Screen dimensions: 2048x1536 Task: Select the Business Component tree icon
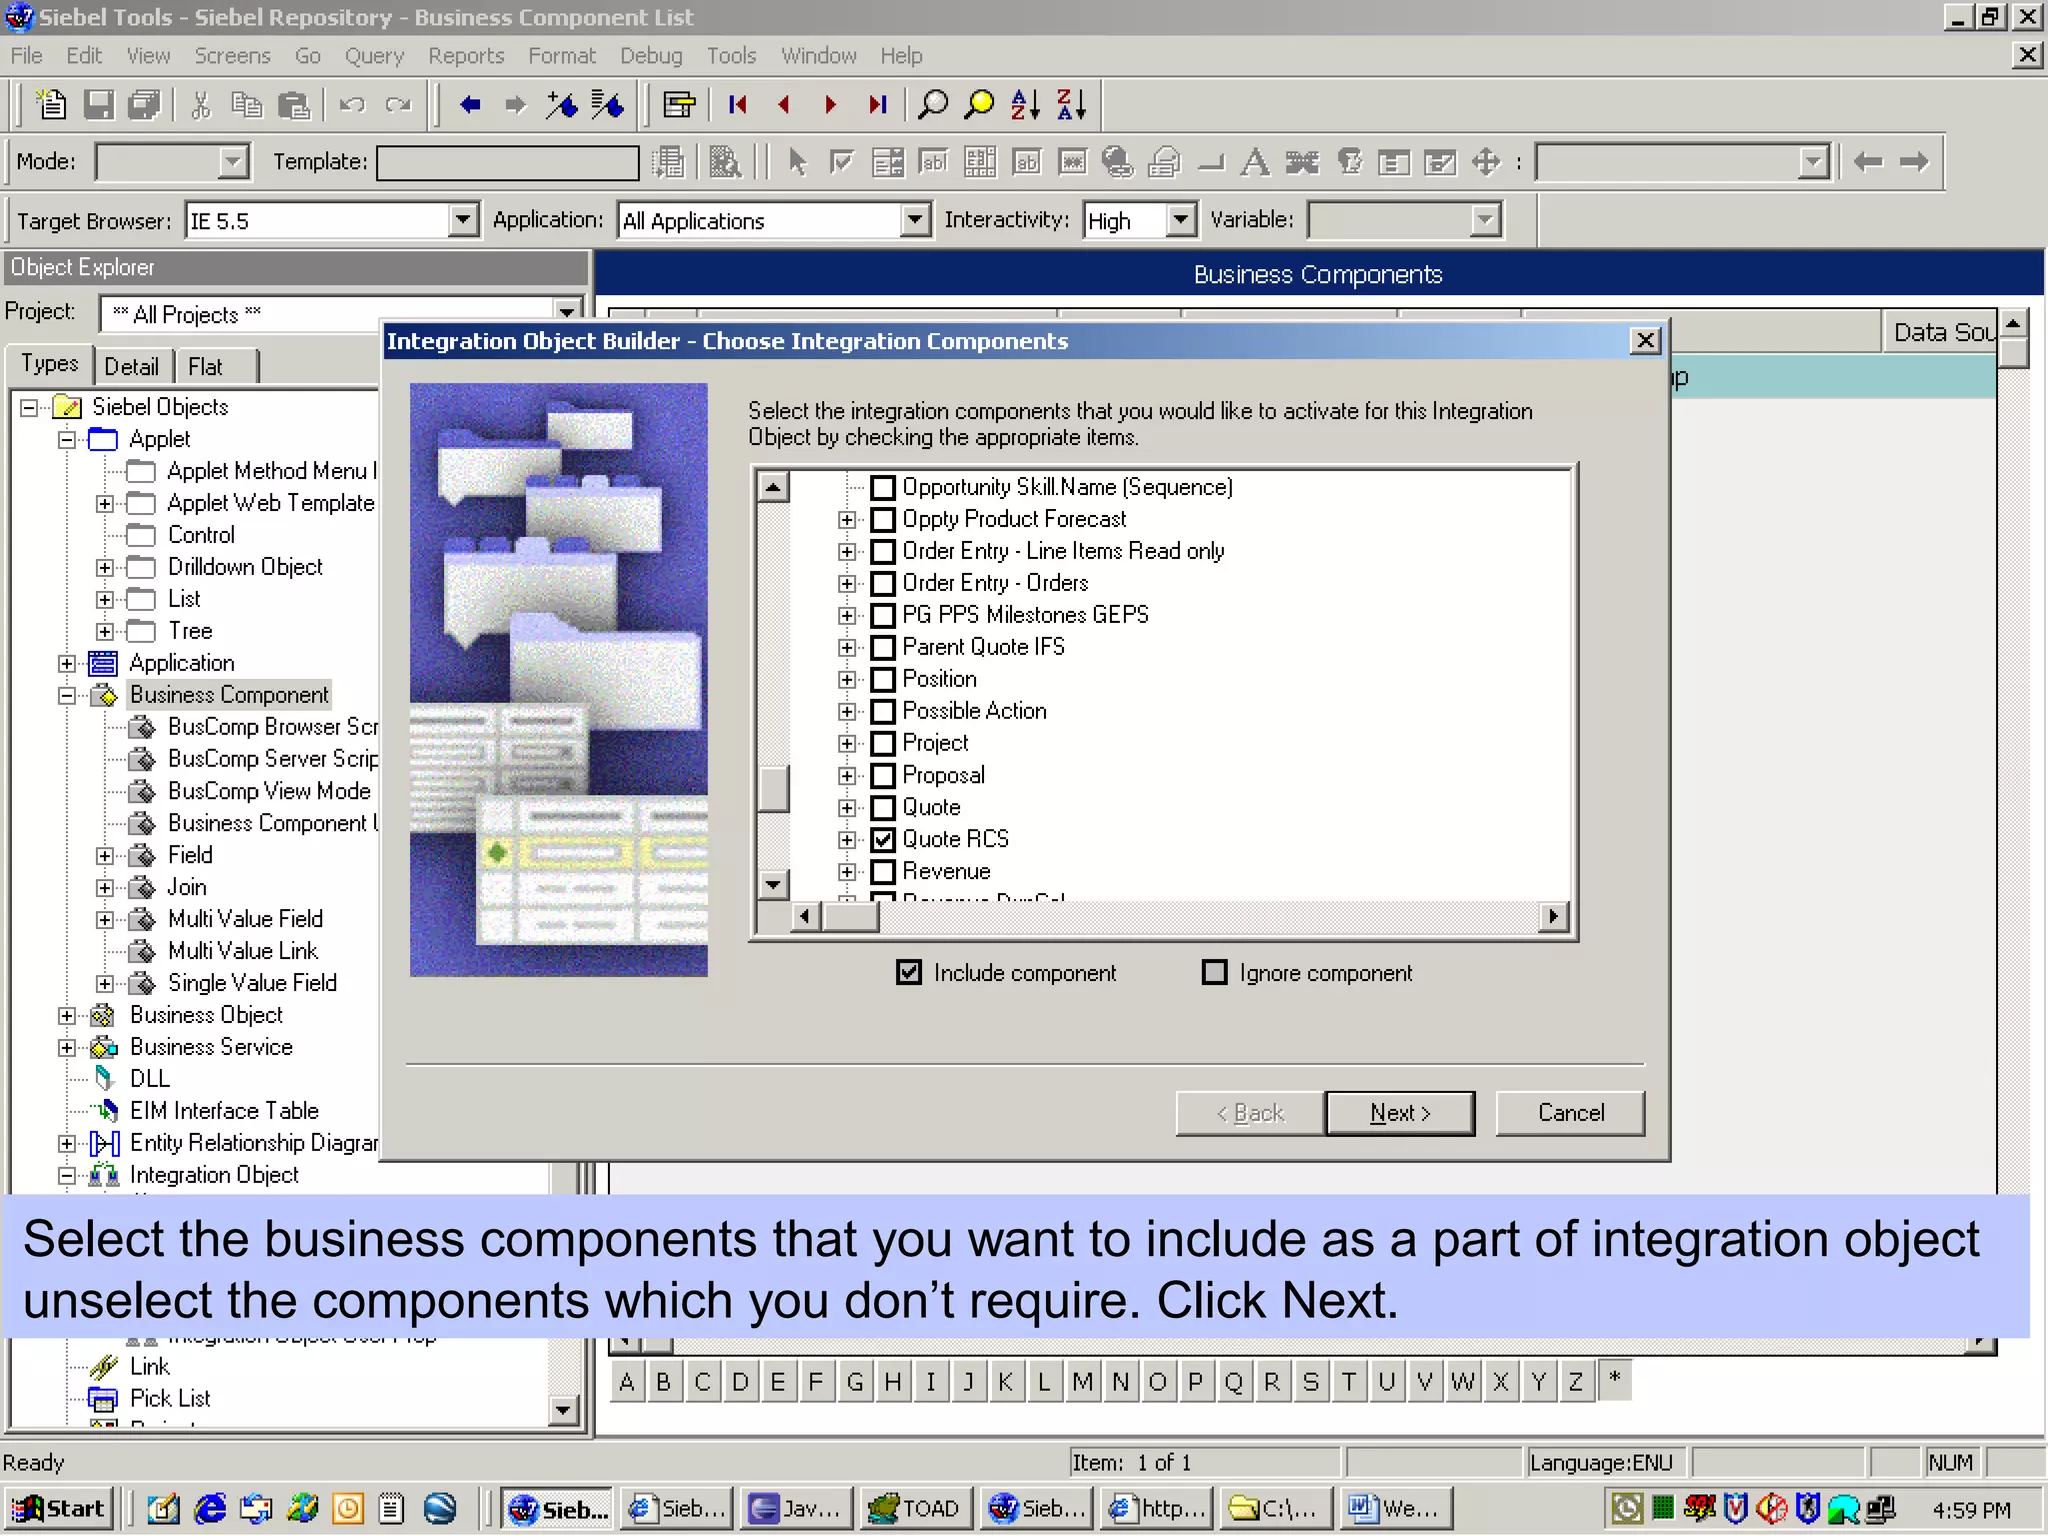point(104,695)
